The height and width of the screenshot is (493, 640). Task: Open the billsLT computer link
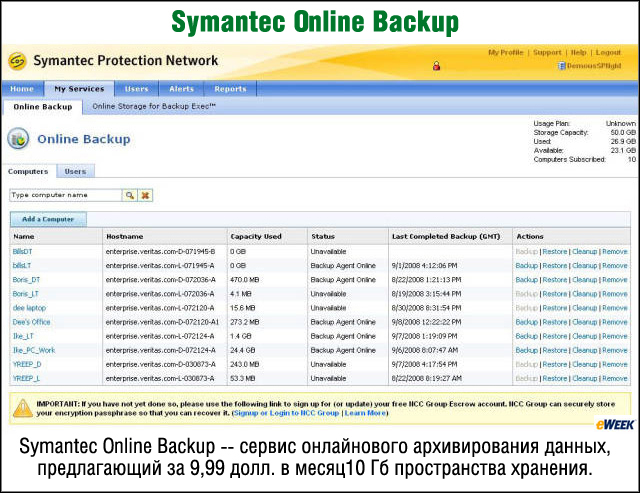[x=22, y=266]
